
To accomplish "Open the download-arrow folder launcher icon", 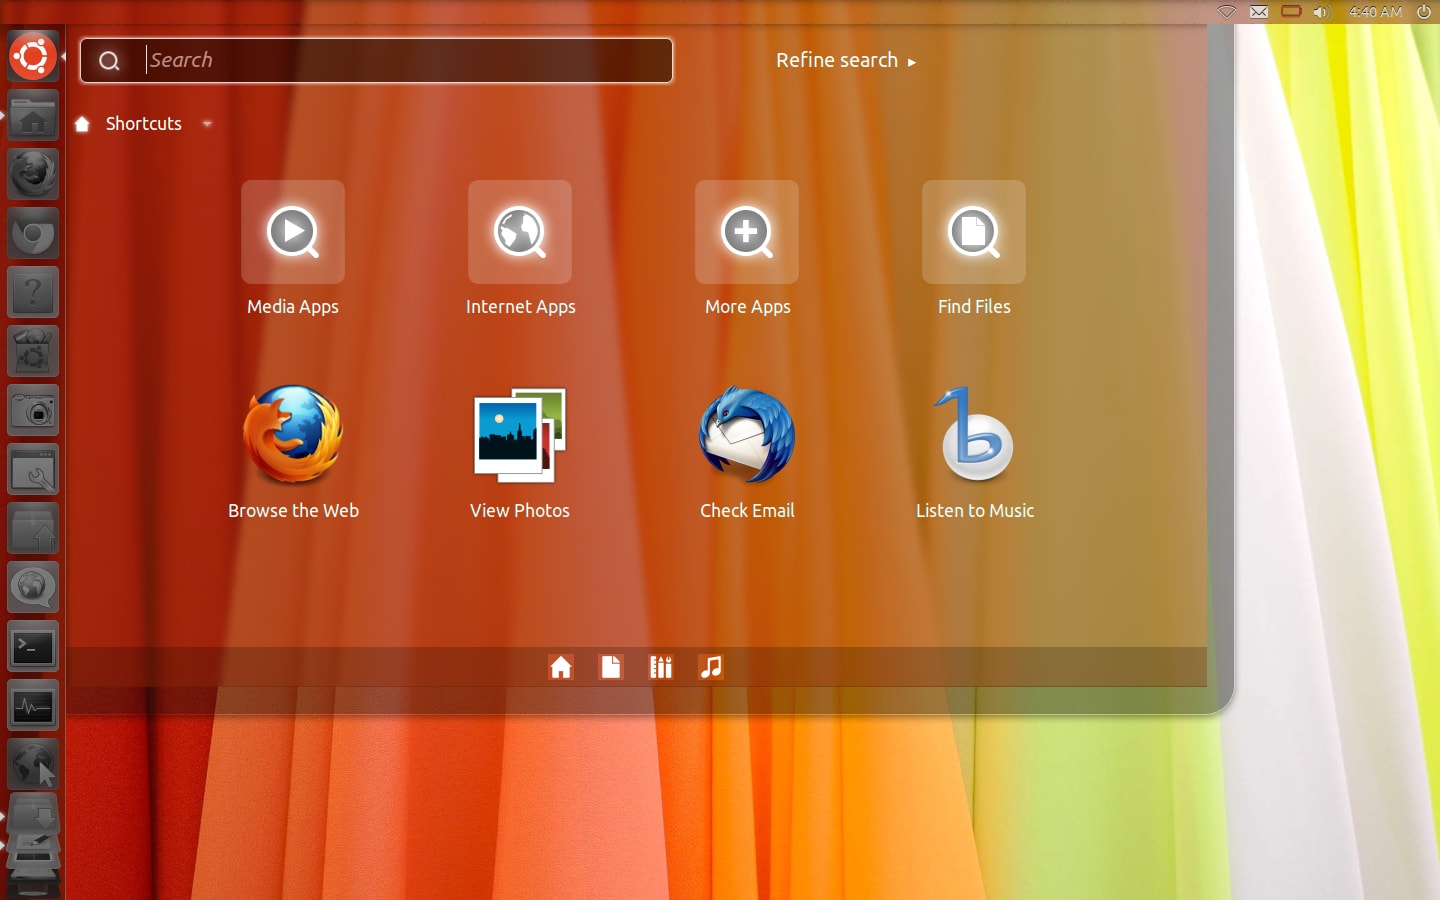I will [33, 814].
